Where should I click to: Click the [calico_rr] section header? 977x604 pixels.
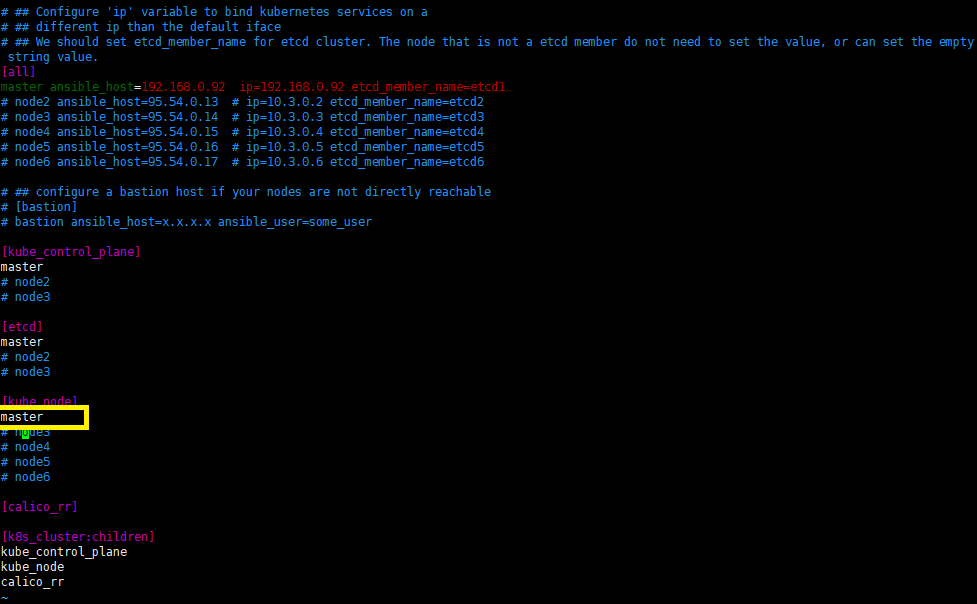tap(39, 507)
